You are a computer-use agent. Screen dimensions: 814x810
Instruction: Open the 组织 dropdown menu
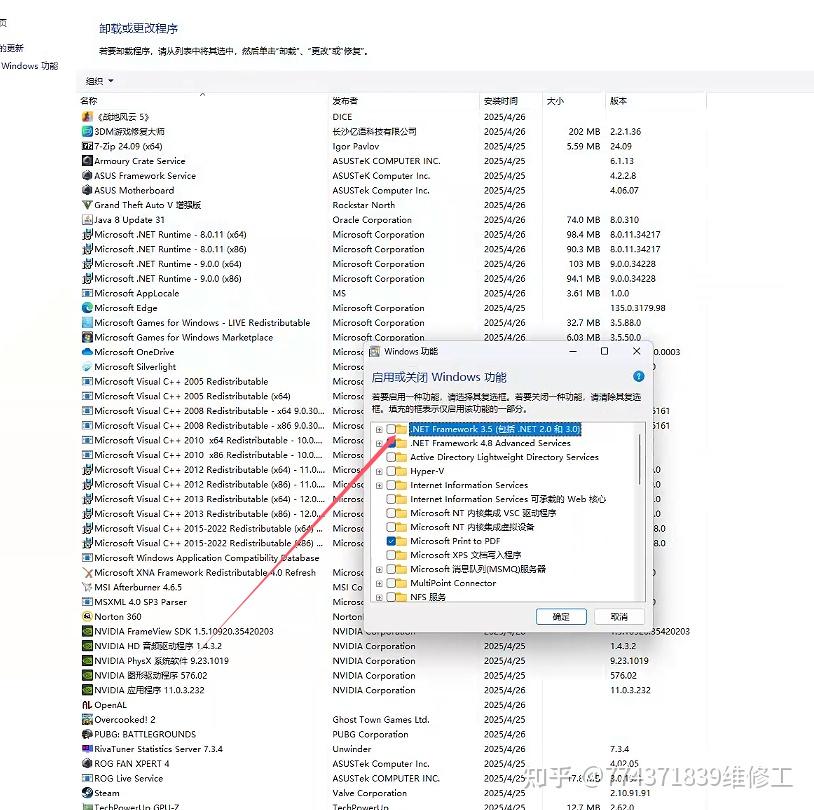pos(100,81)
